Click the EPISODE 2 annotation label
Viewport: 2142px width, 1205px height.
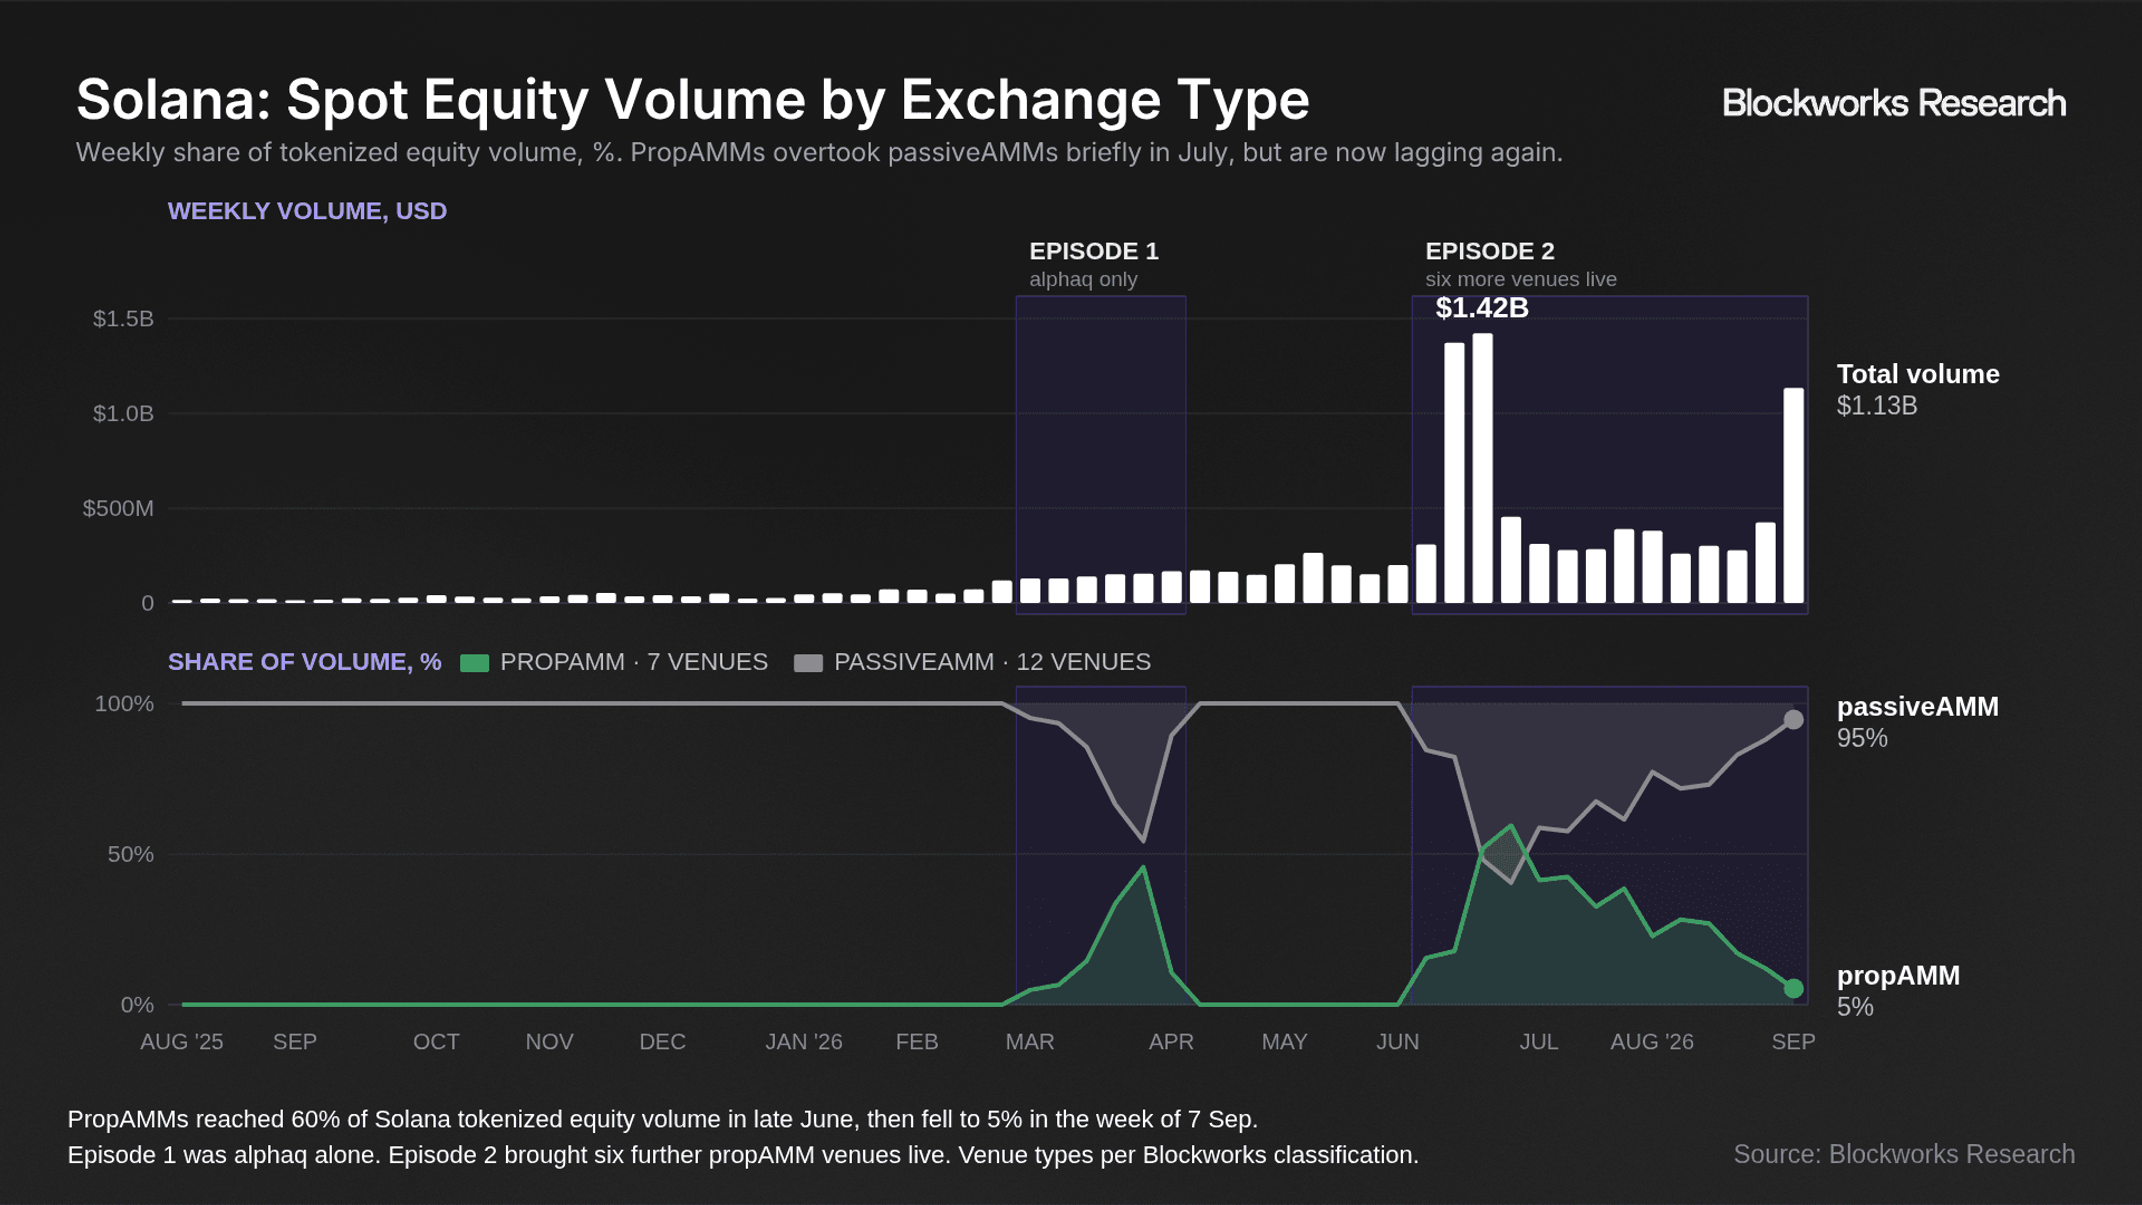1490,251
